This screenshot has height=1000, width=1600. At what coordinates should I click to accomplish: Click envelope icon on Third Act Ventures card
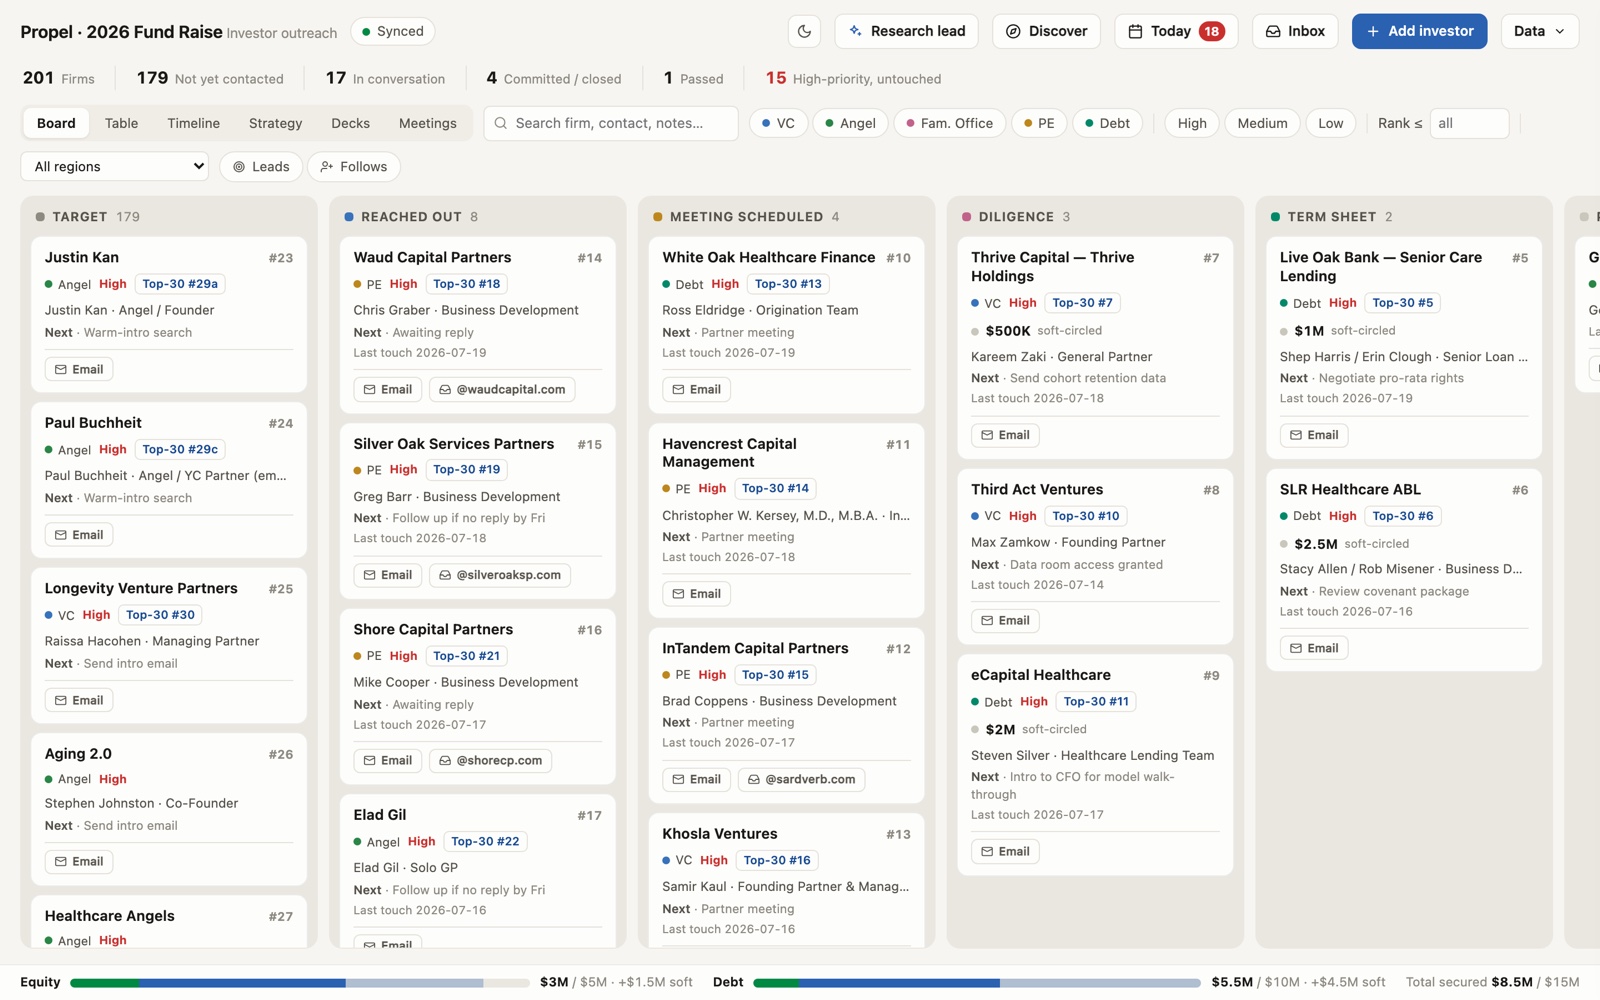(x=987, y=620)
